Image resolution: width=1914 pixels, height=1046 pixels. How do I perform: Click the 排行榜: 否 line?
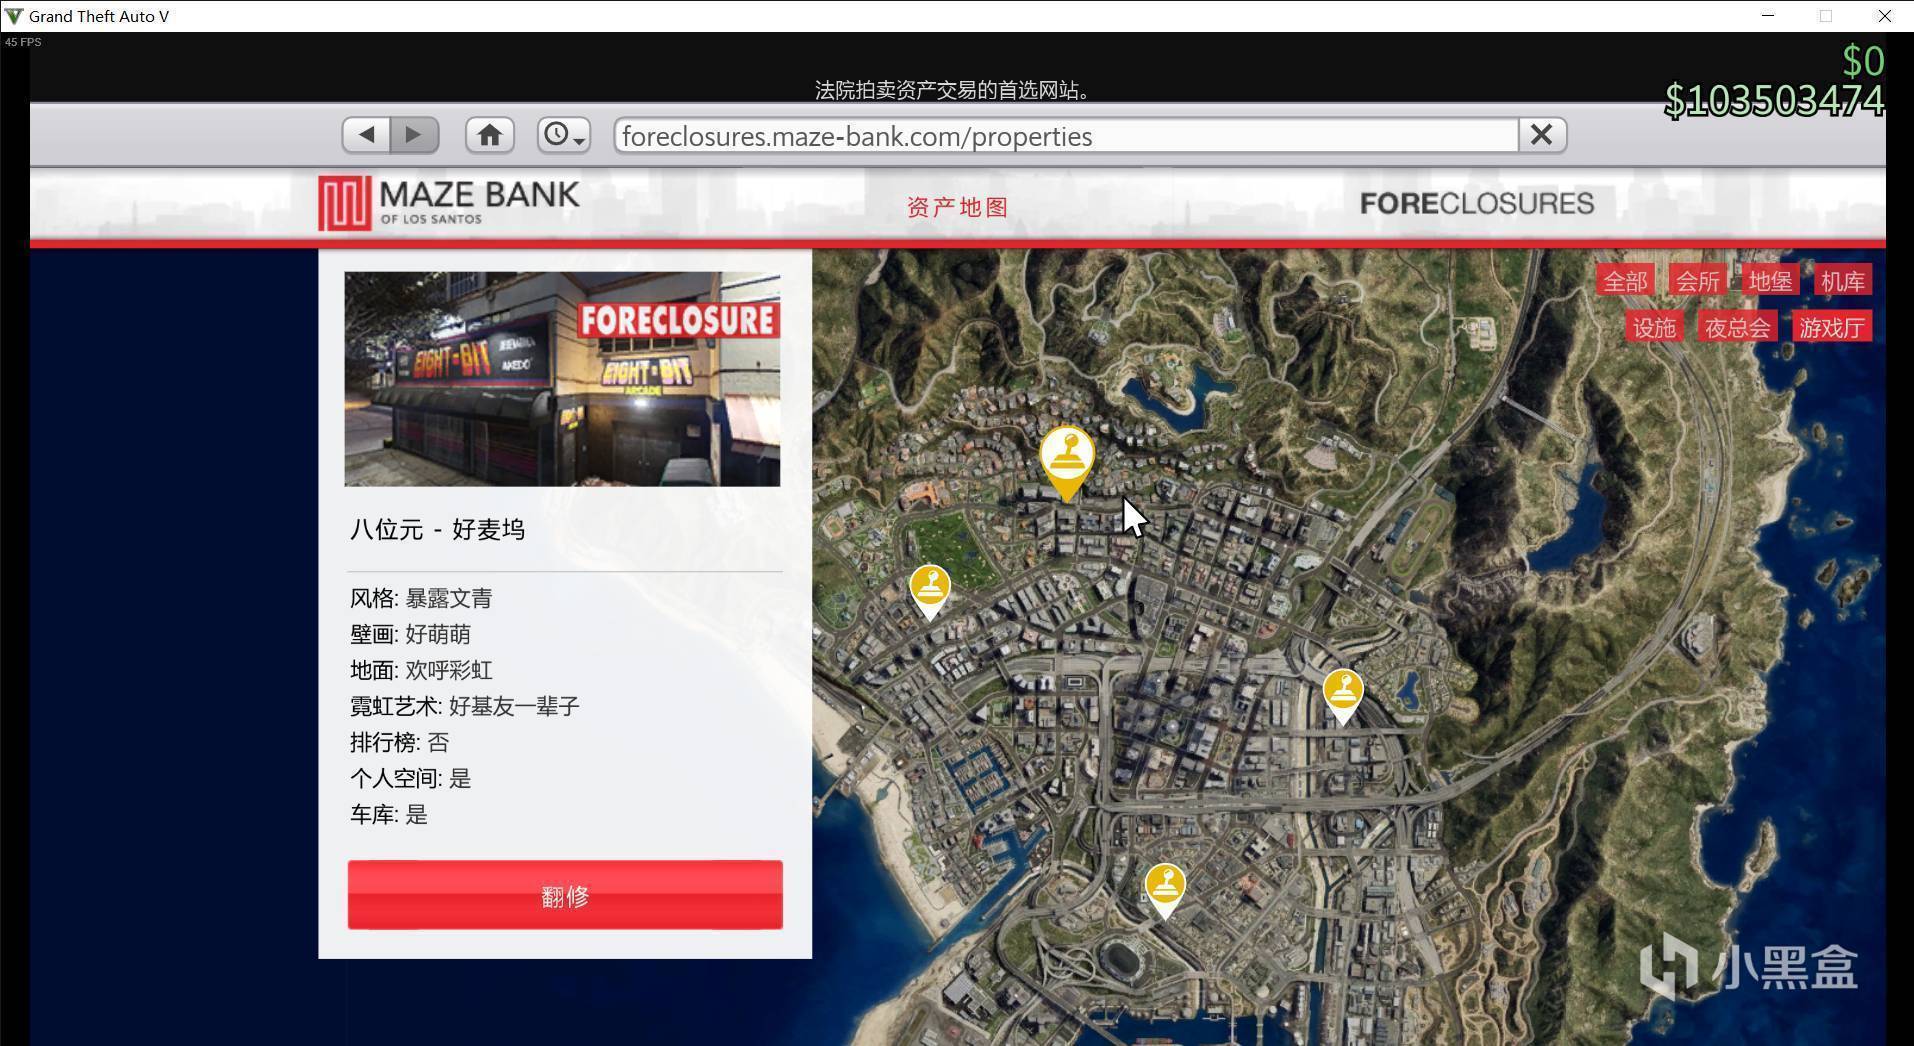(x=399, y=742)
